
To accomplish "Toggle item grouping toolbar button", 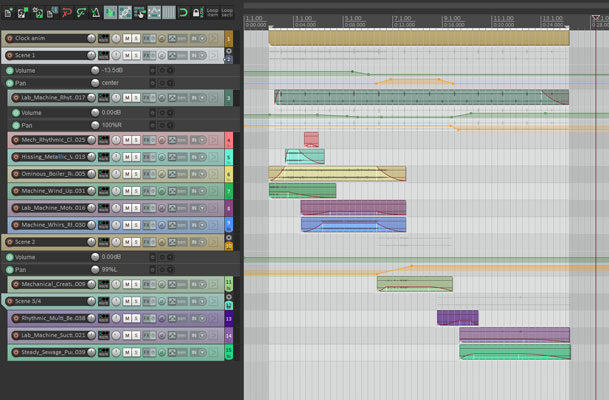I will (125, 12).
